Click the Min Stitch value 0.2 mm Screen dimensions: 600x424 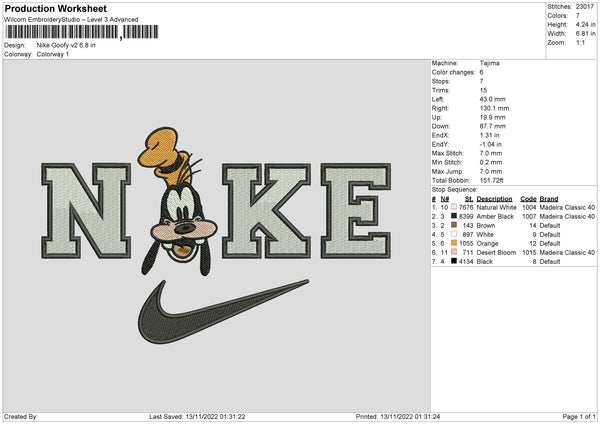[x=491, y=162]
